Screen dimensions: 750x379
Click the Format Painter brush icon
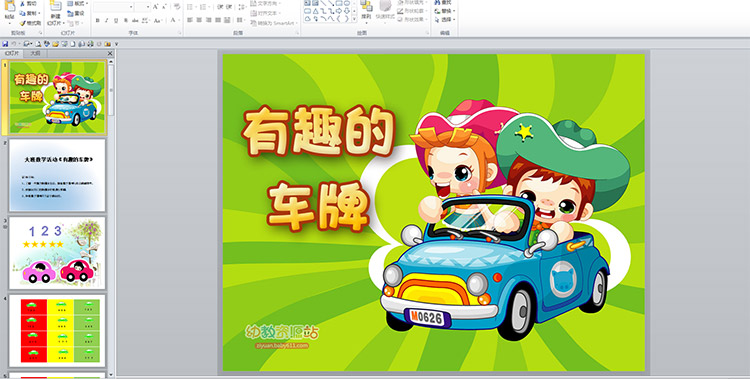point(22,23)
